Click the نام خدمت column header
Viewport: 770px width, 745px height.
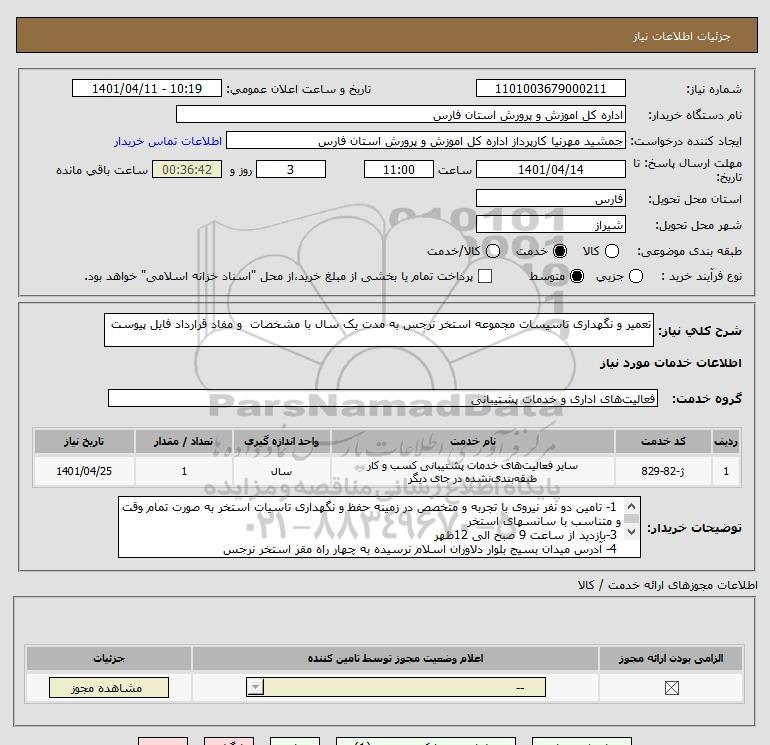[x=473, y=441]
